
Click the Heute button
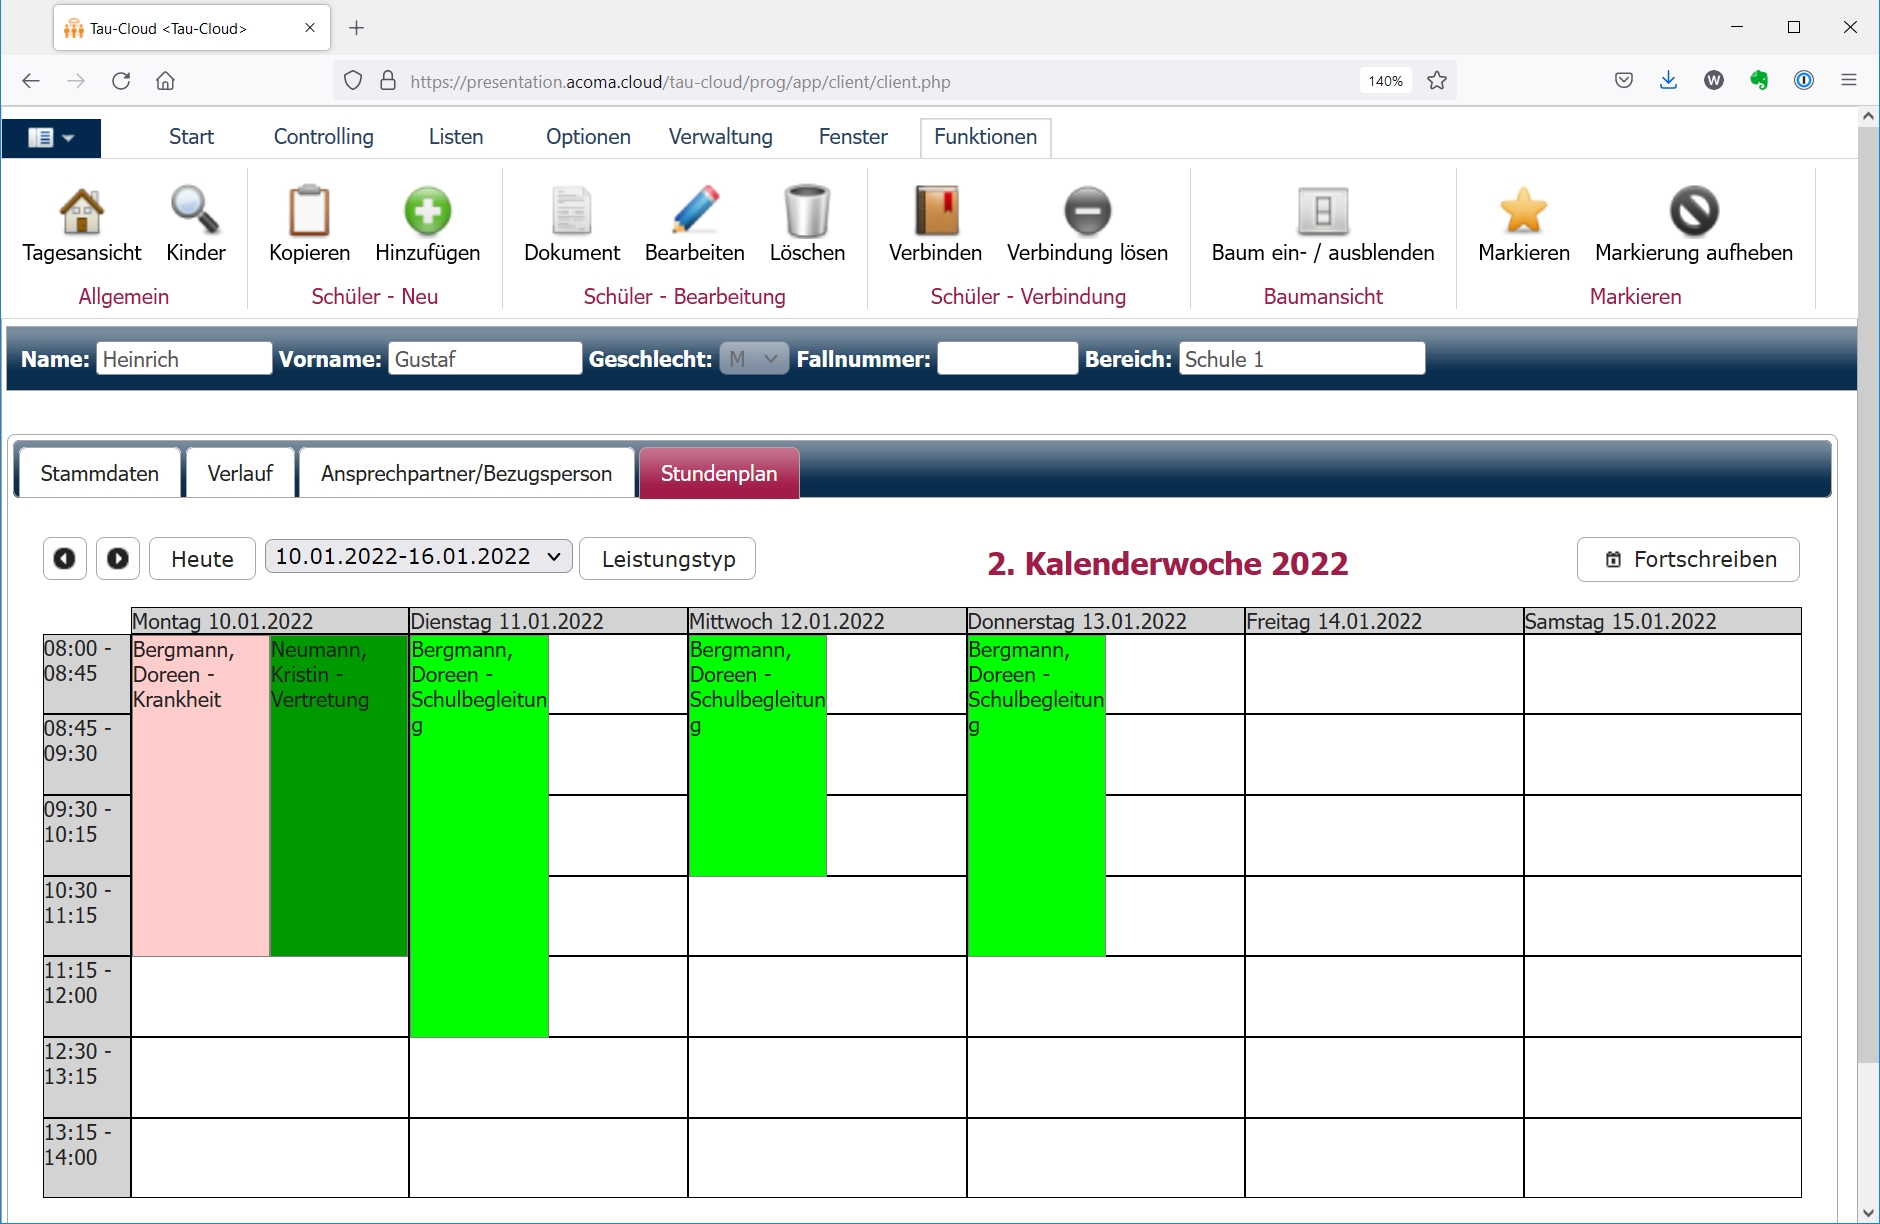(x=202, y=559)
